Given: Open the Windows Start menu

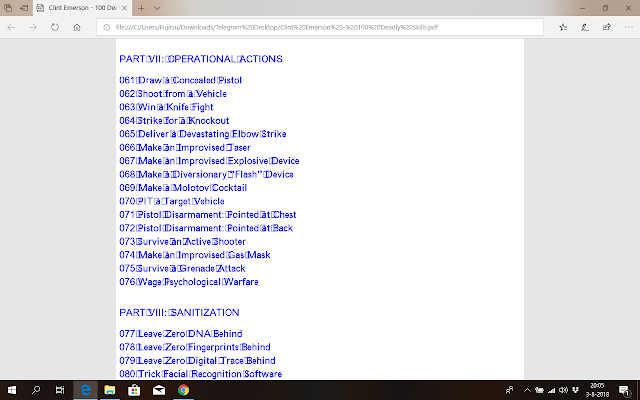Looking at the screenshot, I should (x=12, y=390).
